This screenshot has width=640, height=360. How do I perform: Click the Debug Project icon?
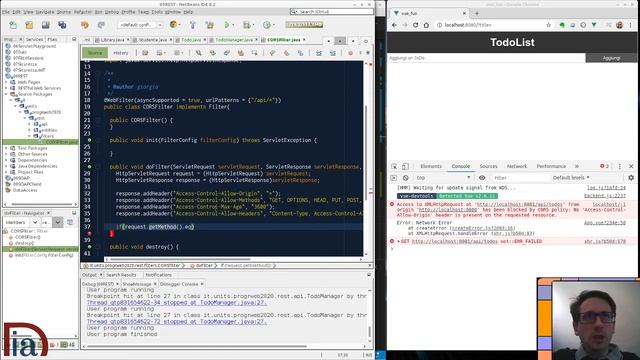tap(247, 25)
